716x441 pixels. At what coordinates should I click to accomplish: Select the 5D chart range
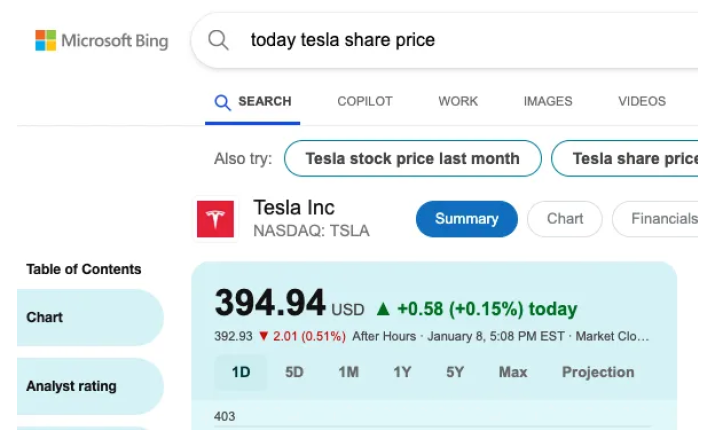[x=295, y=372]
